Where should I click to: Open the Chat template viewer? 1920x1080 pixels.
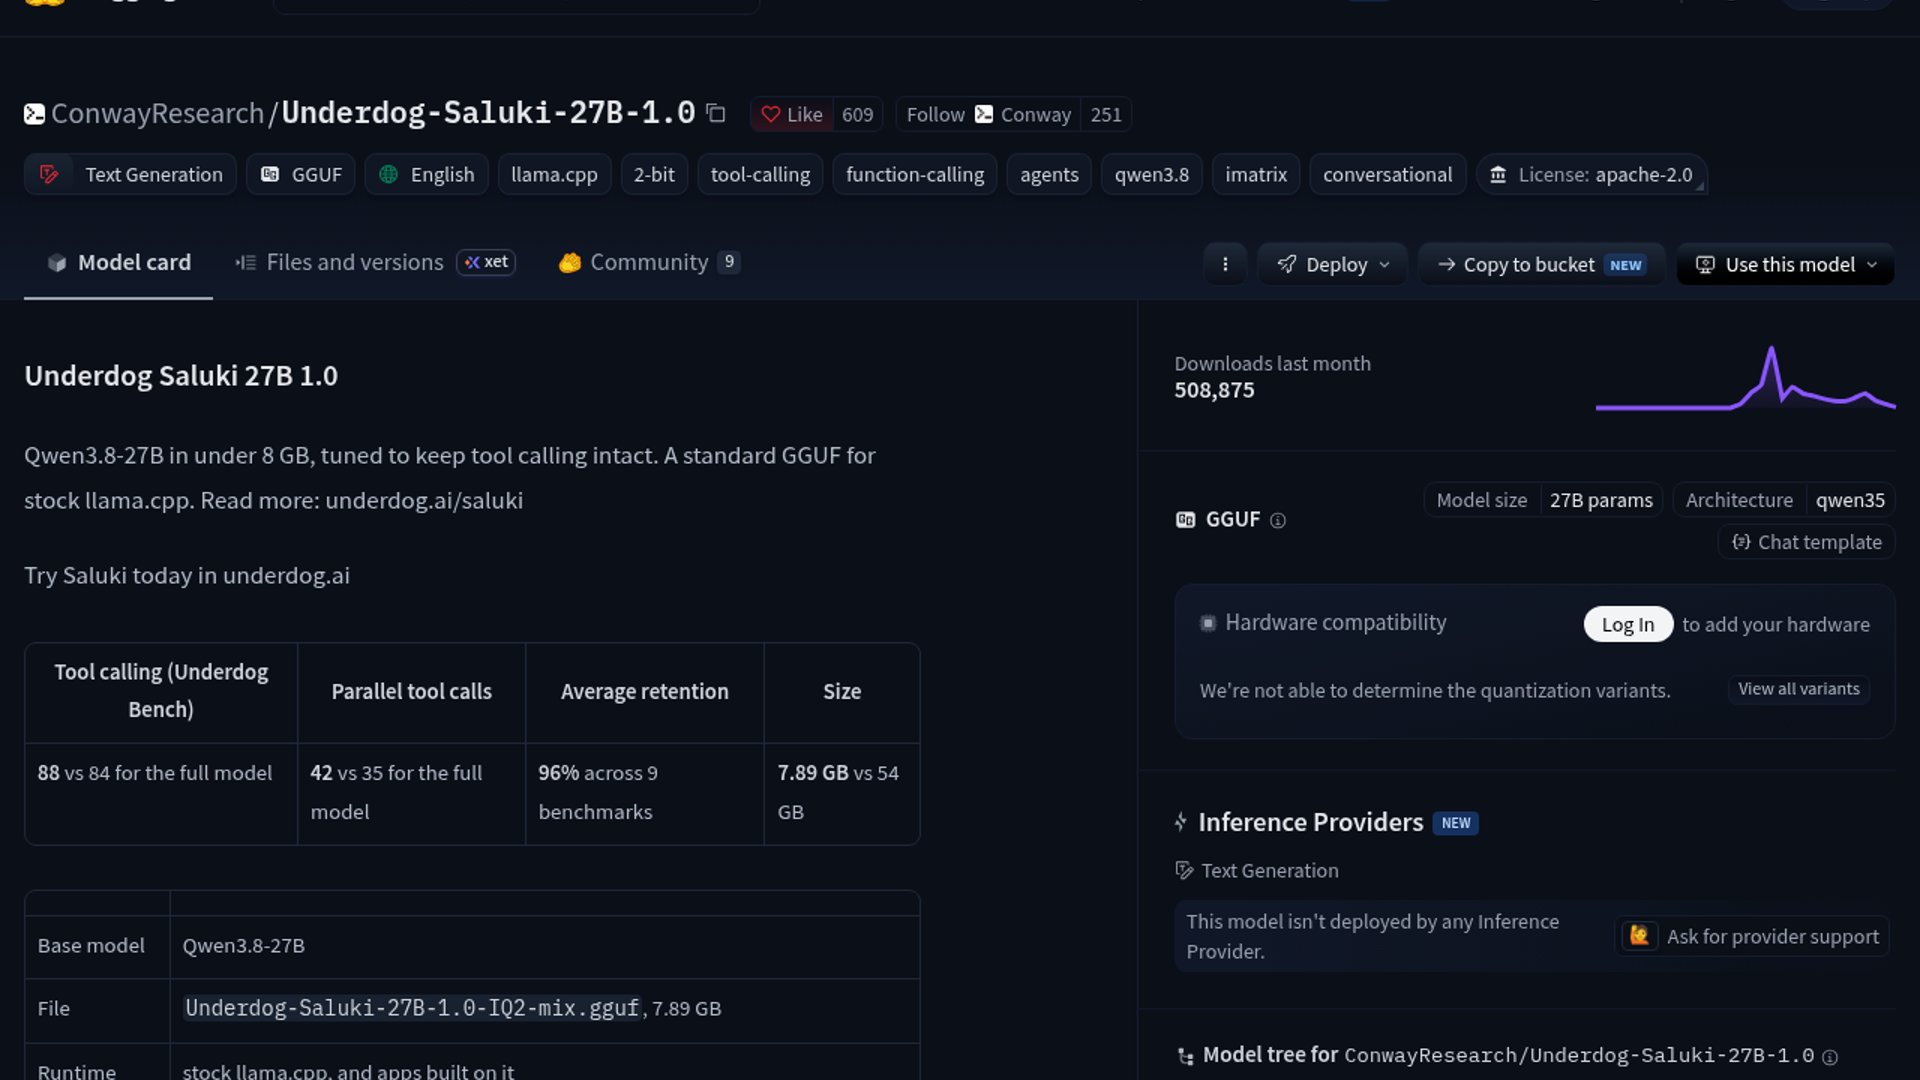tap(1807, 542)
